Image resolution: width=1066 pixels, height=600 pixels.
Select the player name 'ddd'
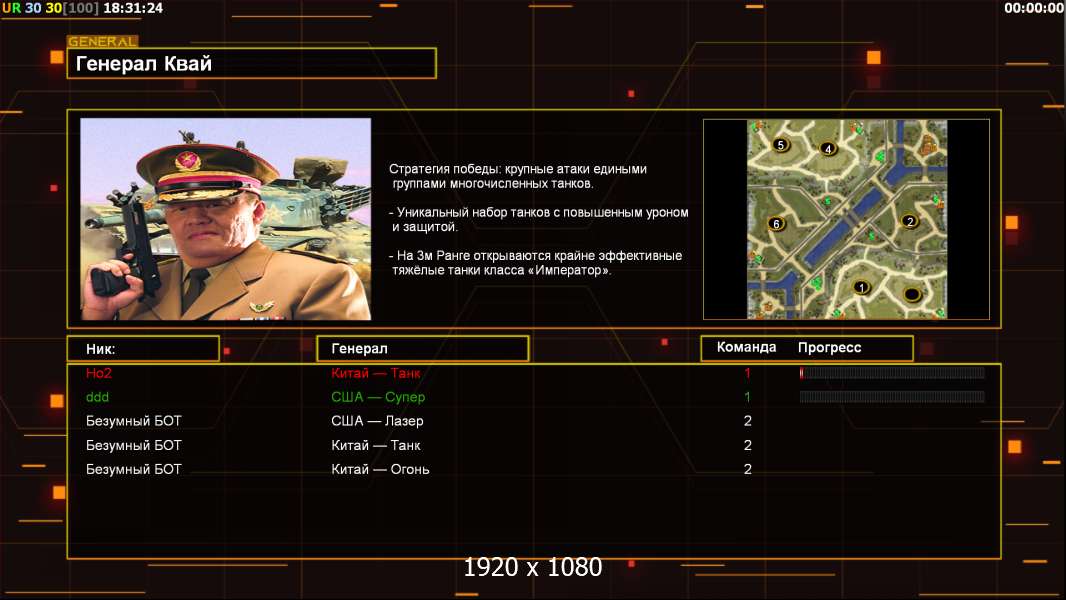tap(97, 397)
